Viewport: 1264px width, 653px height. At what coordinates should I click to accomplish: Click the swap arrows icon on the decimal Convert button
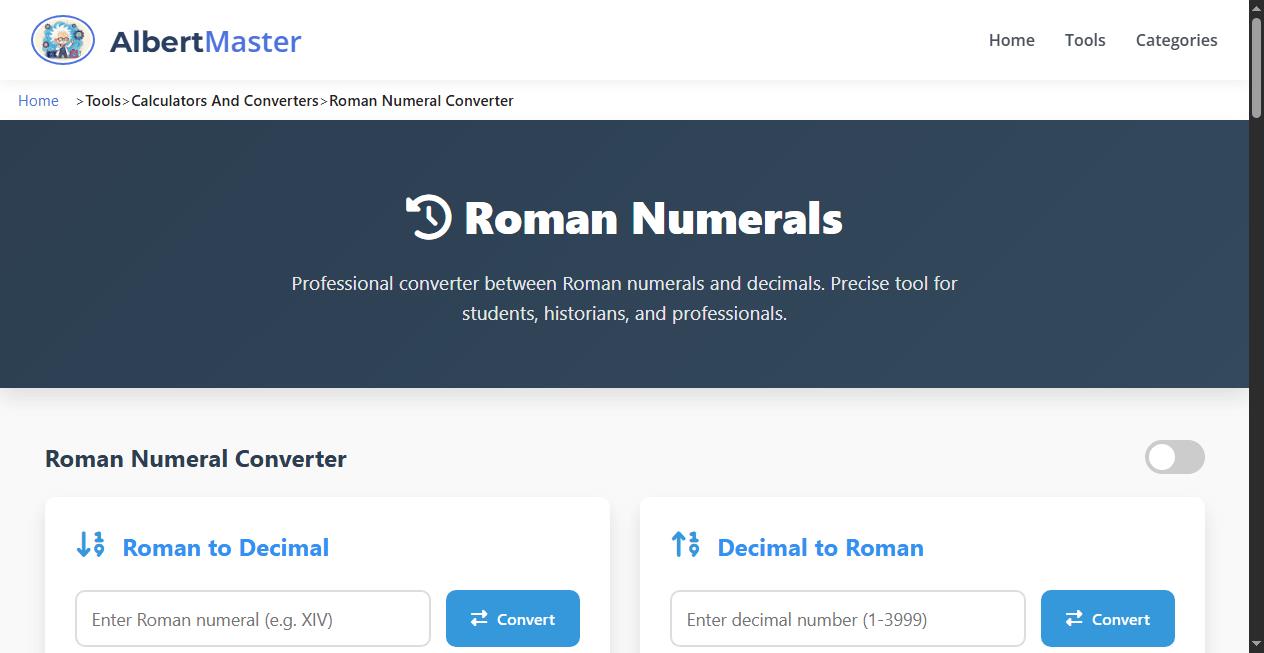tap(1073, 618)
